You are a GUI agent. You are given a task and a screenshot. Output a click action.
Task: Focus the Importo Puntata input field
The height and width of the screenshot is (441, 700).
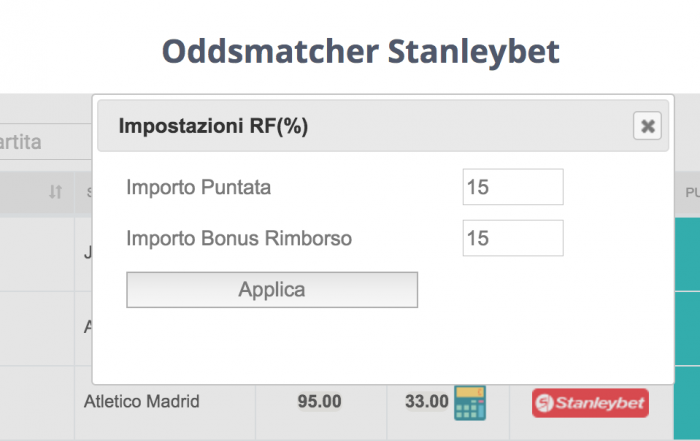click(513, 187)
